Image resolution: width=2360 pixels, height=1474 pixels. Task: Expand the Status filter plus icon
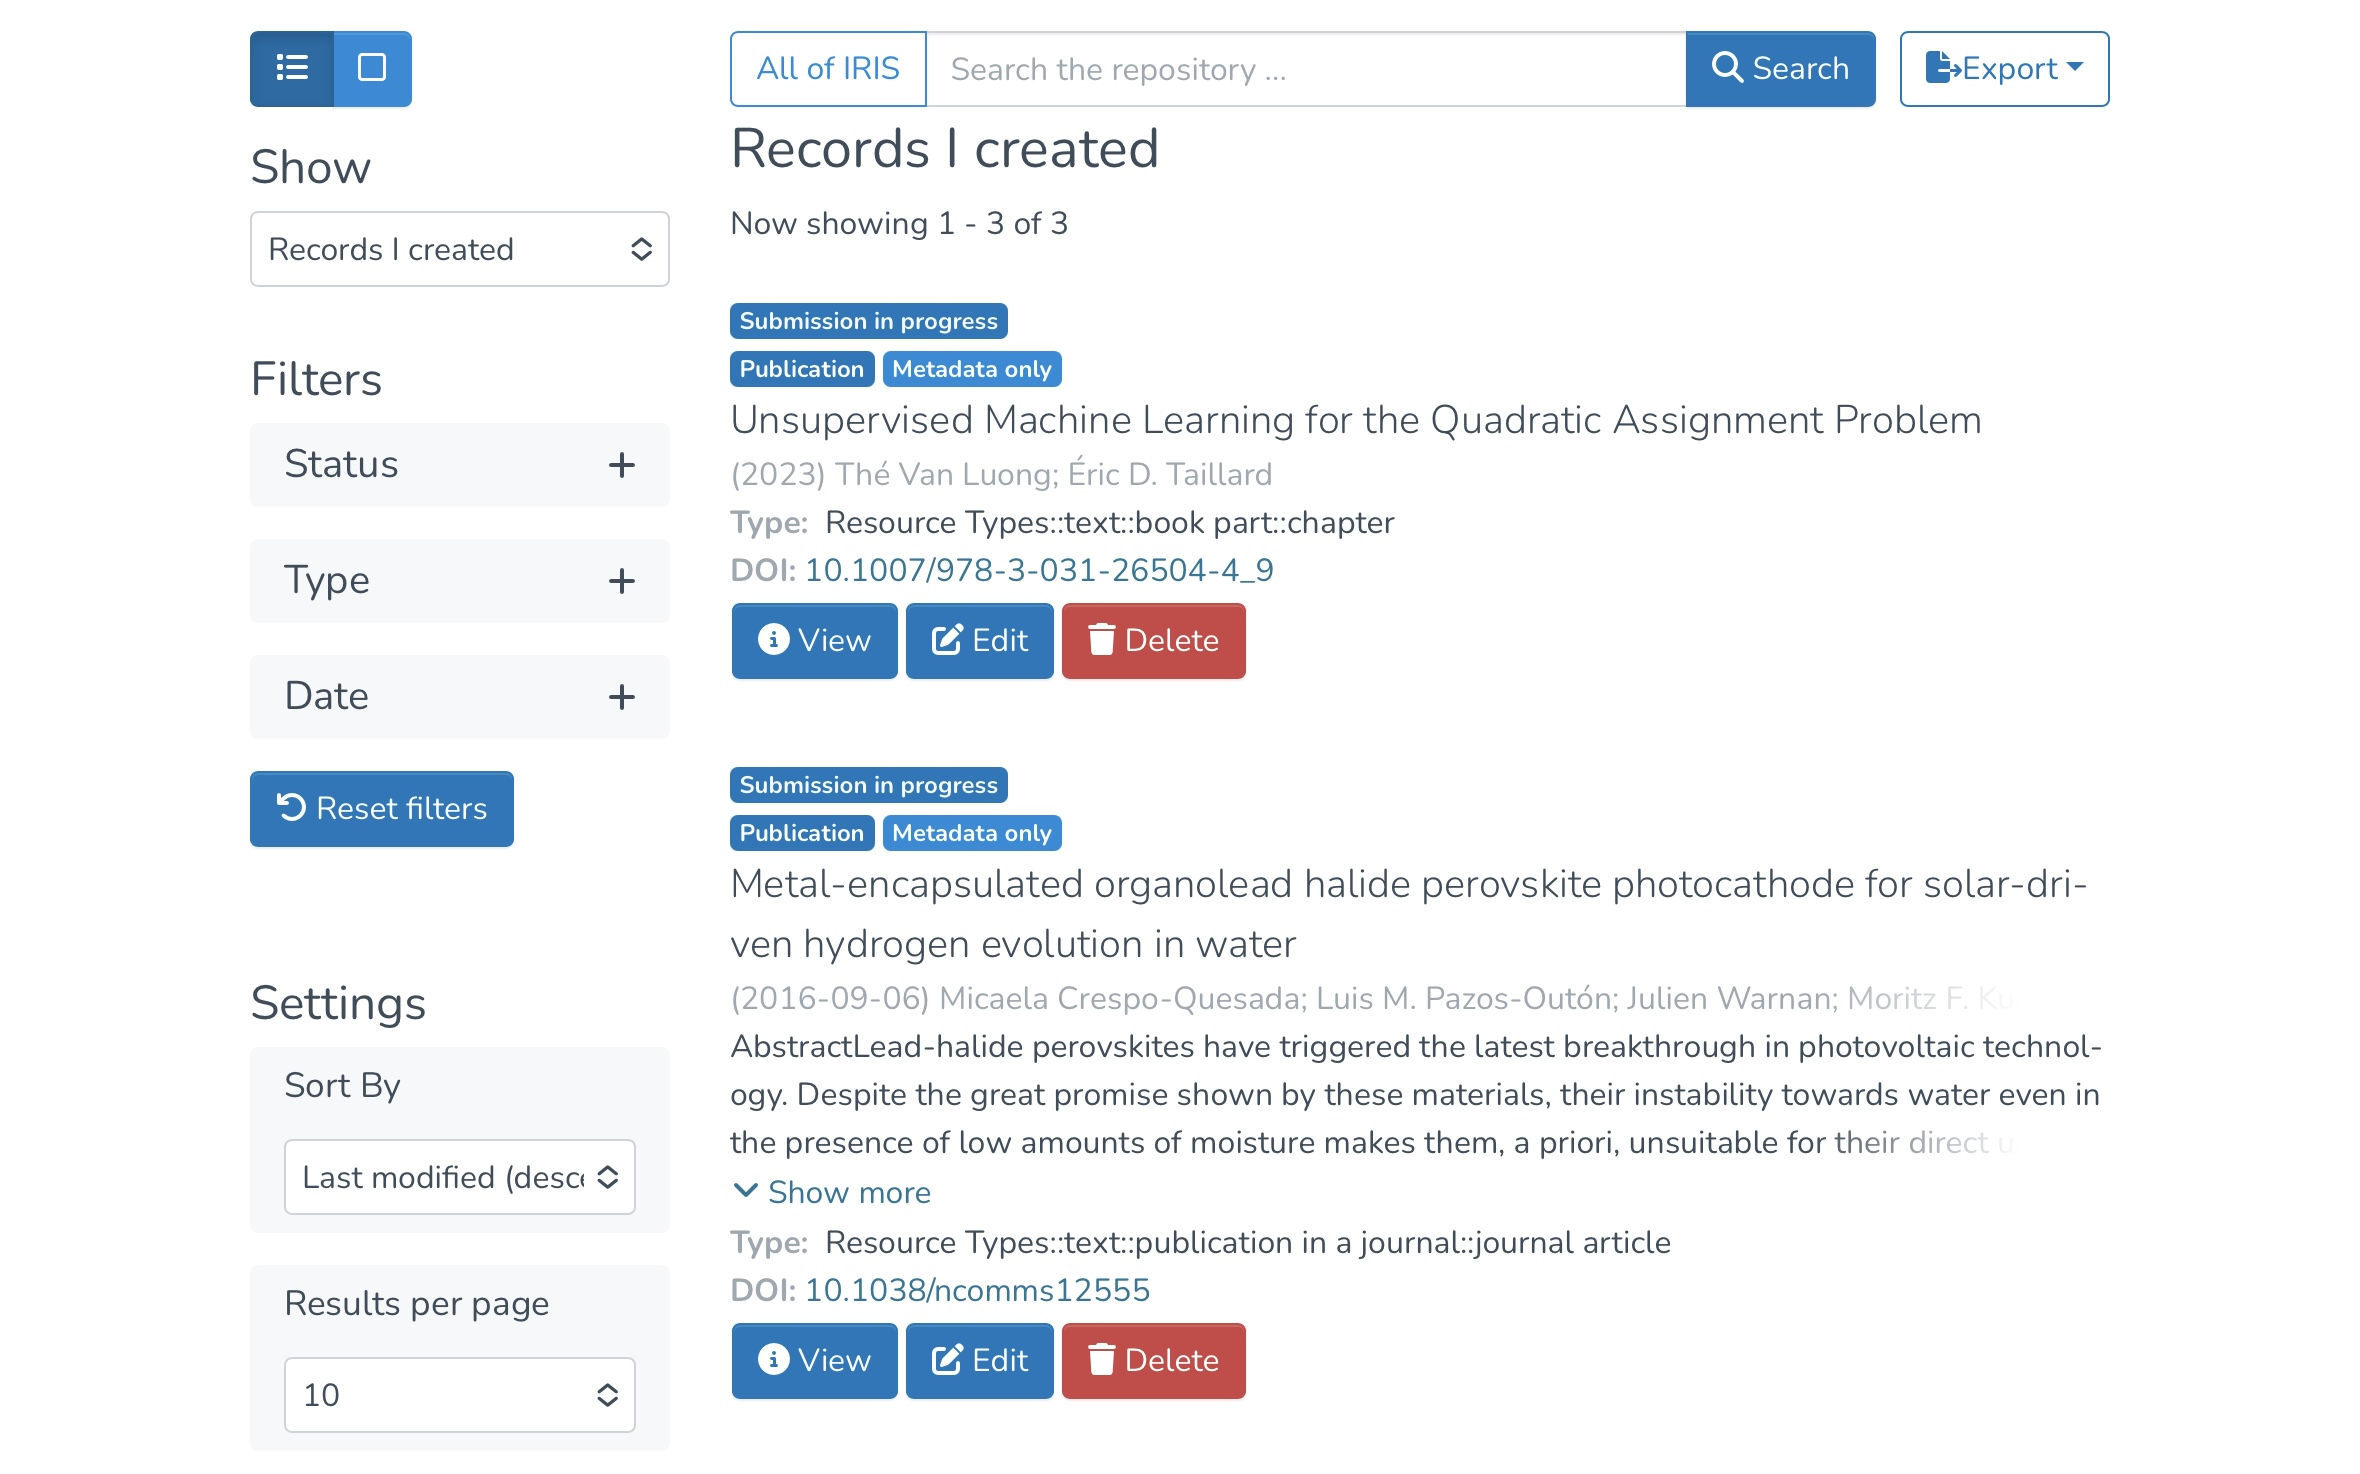(621, 465)
